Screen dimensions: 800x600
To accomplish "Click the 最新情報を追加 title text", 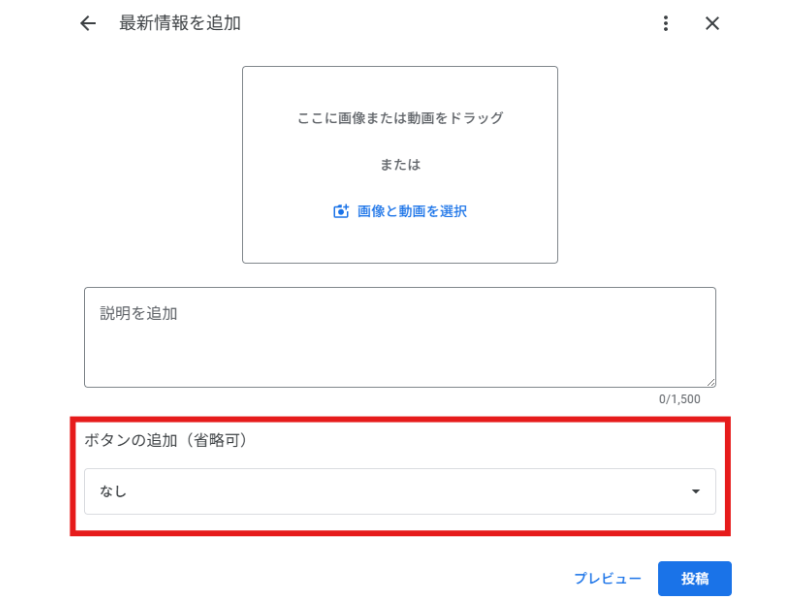I will pyautogui.click(x=180, y=23).
